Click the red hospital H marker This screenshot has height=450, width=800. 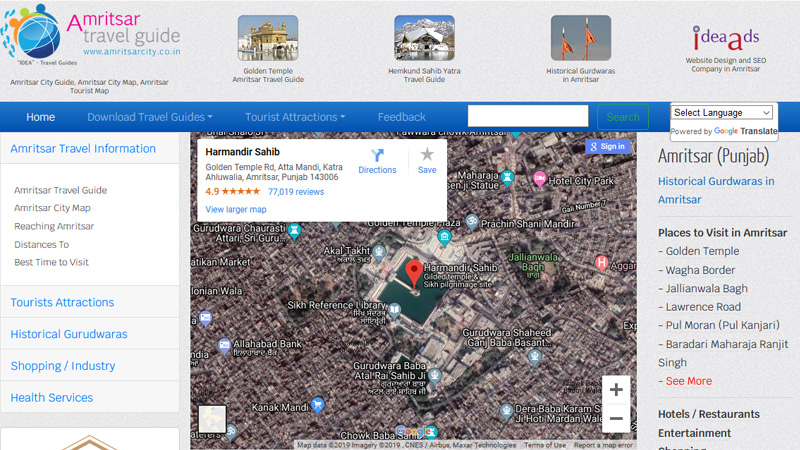click(x=602, y=263)
